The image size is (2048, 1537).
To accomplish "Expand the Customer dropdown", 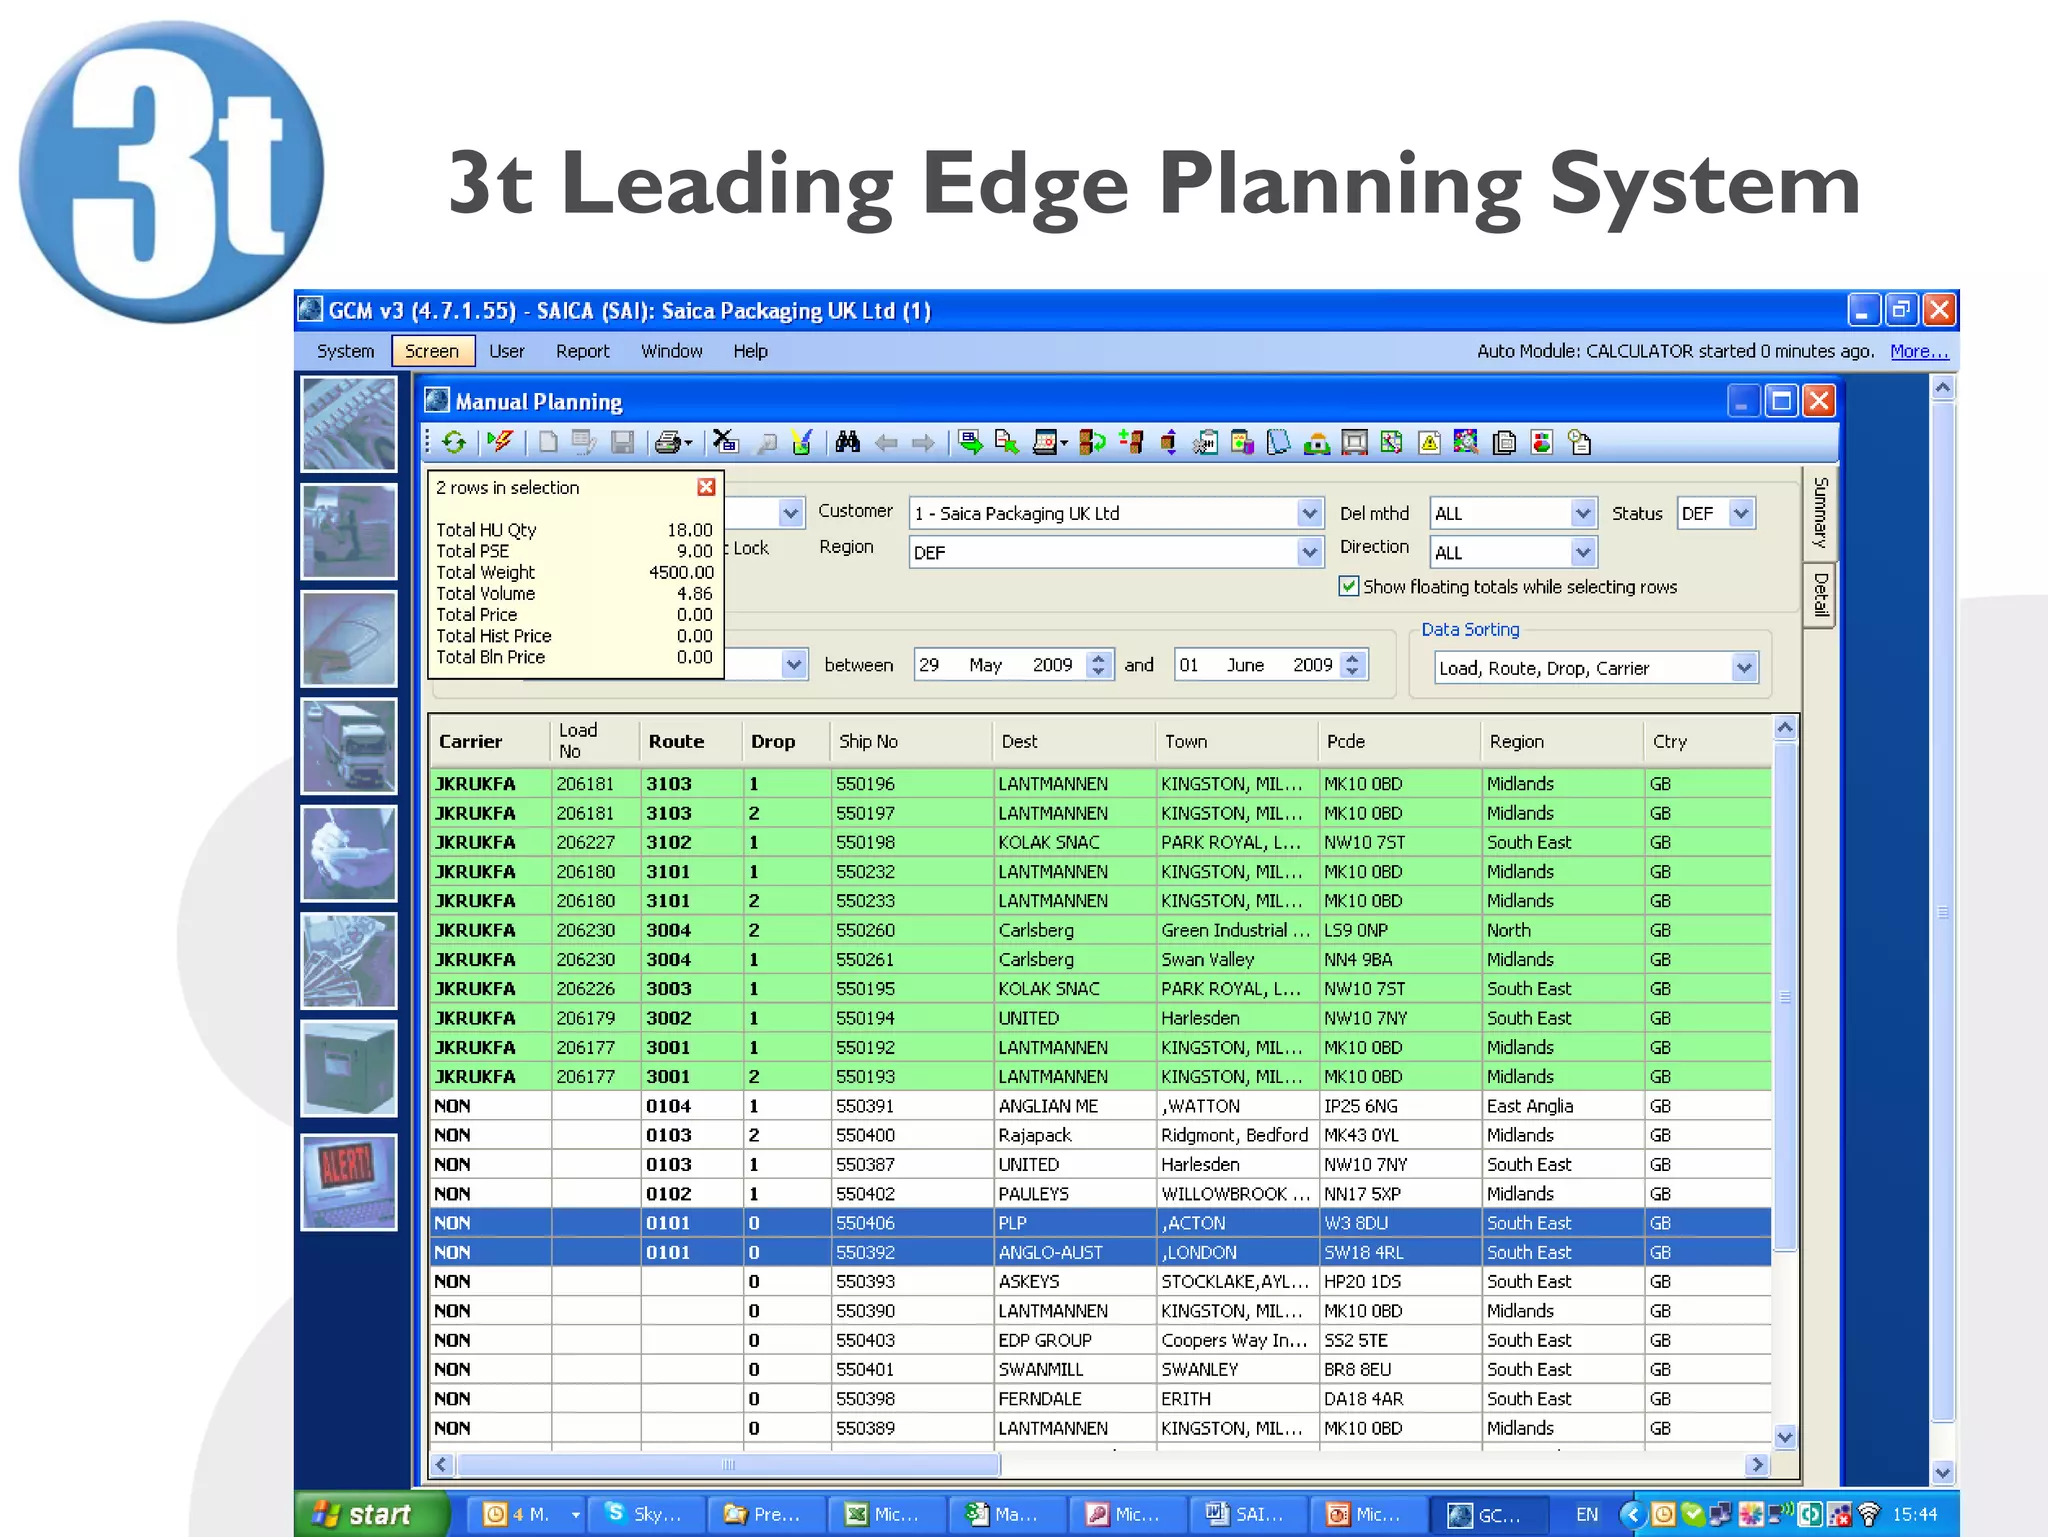I will coord(1309,513).
